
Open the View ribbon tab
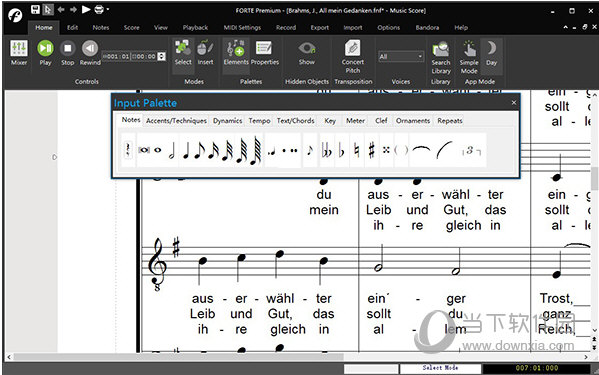pyautogui.click(x=161, y=27)
